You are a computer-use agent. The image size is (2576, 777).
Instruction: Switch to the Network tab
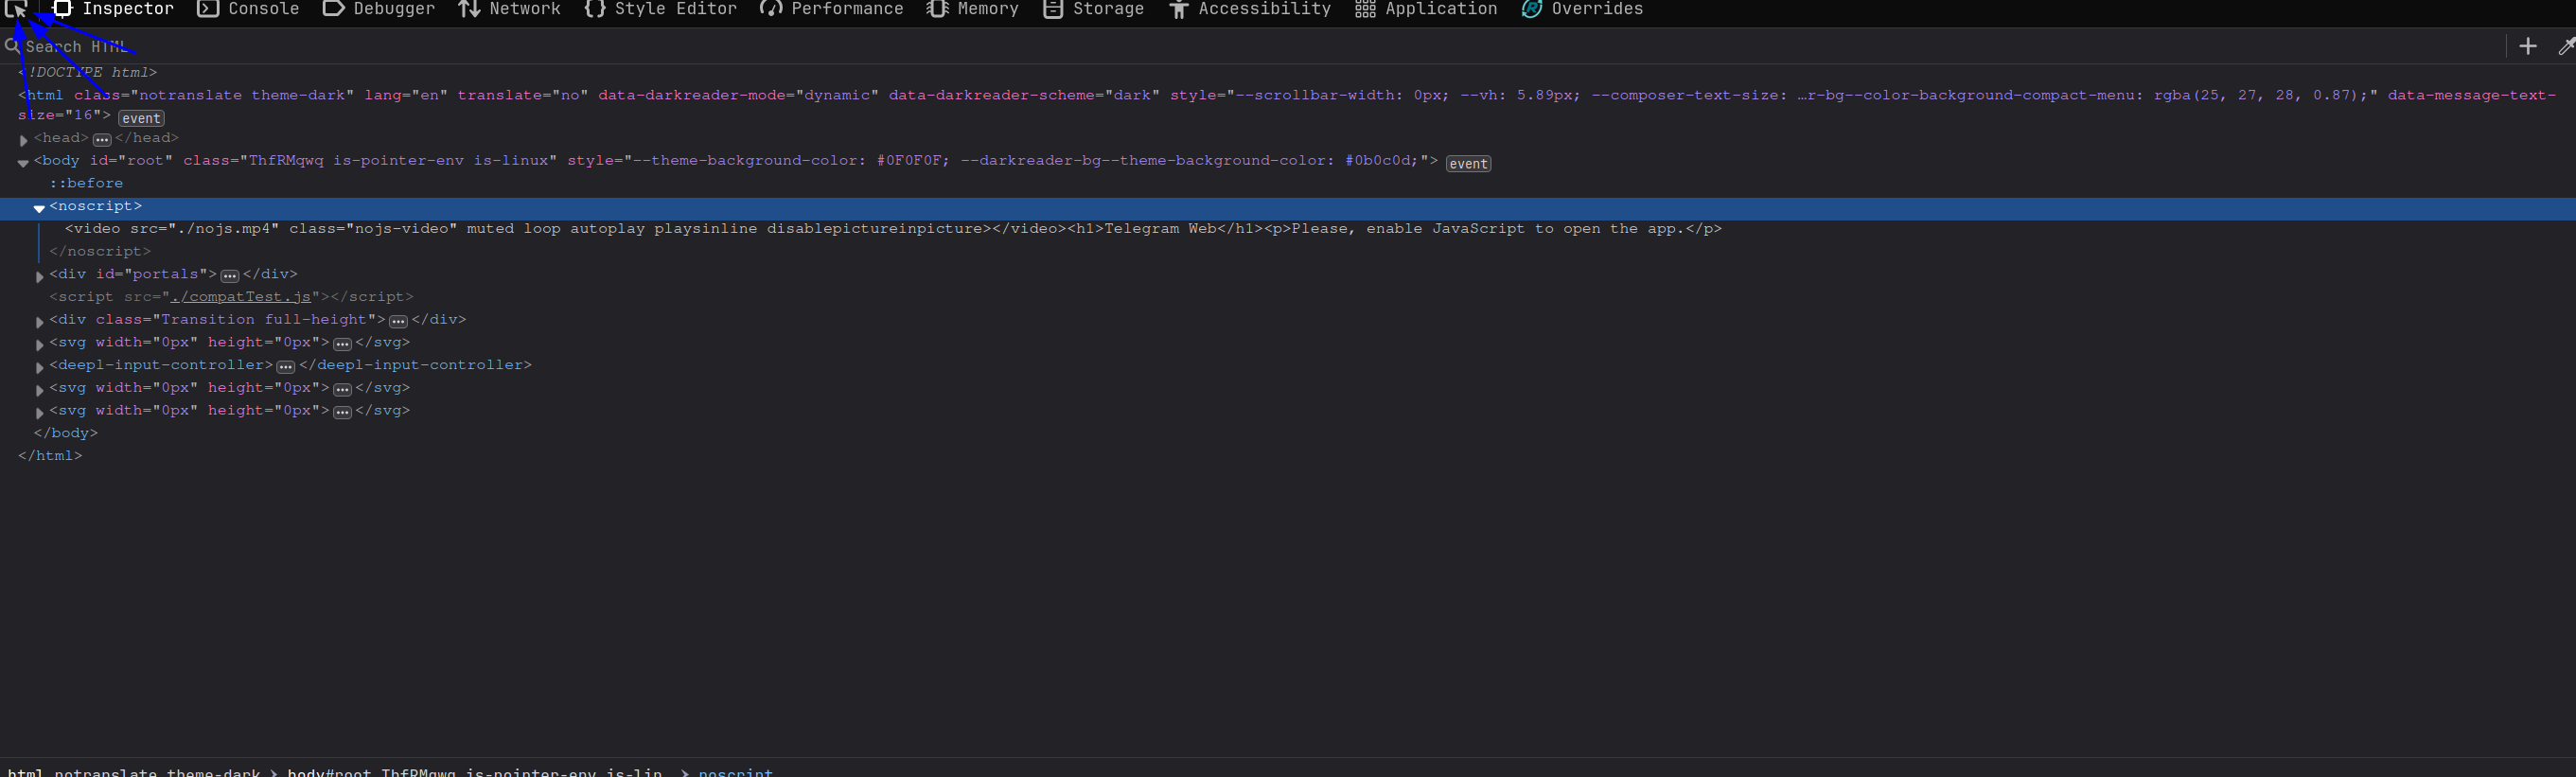point(509,9)
